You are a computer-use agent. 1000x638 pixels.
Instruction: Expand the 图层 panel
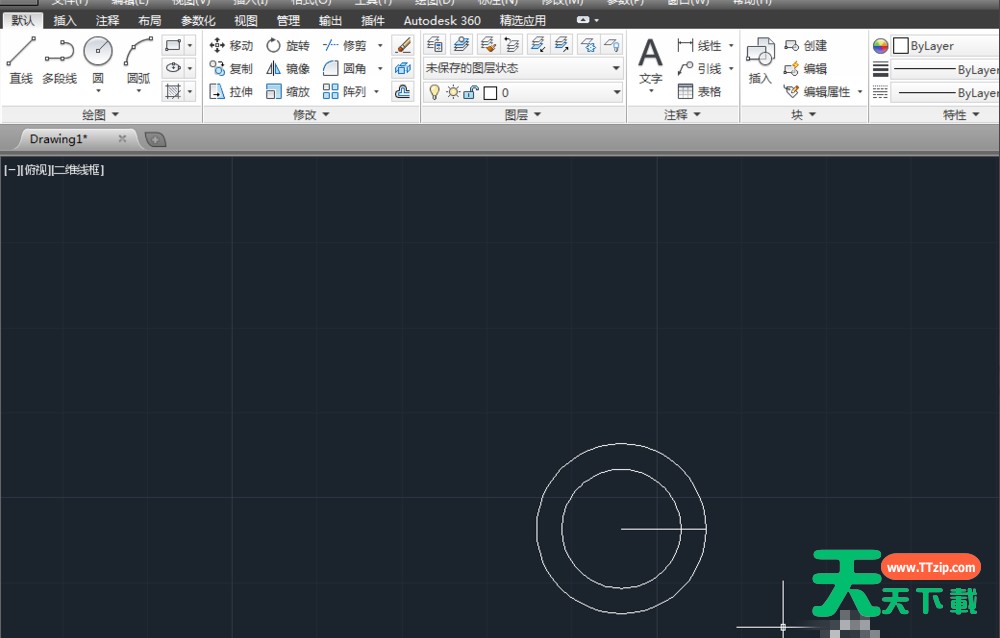(523, 115)
